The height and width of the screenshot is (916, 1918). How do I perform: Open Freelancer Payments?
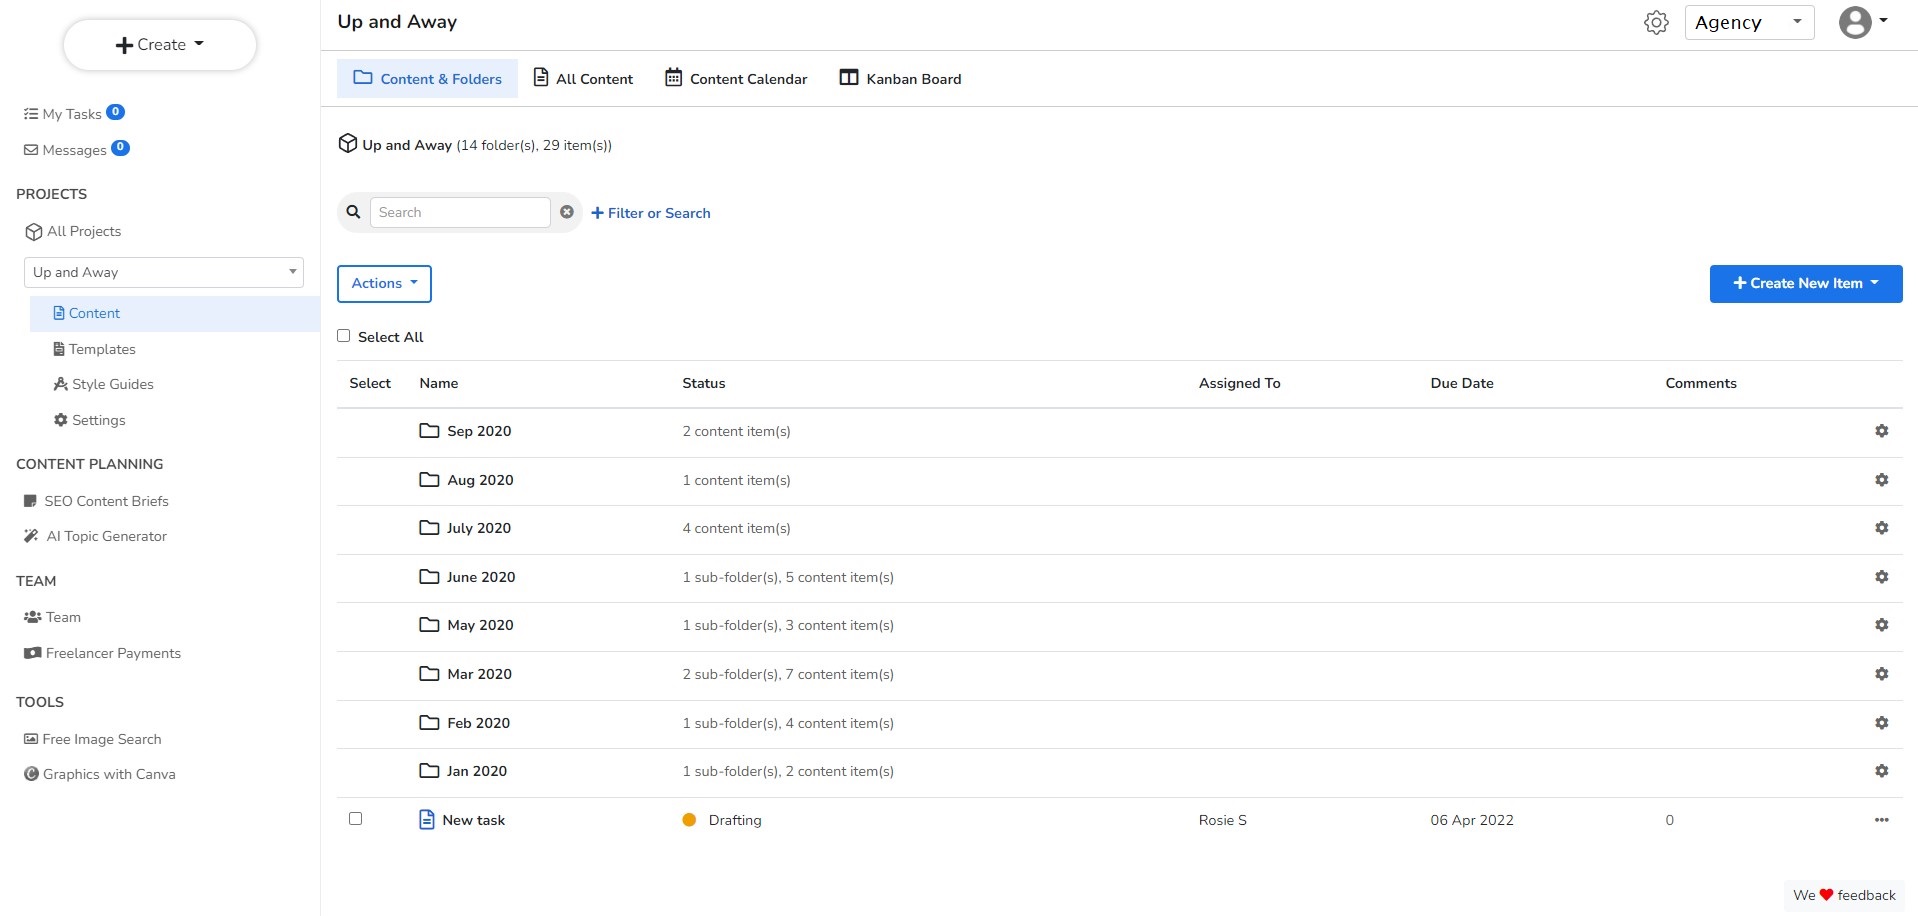pos(102,653)
